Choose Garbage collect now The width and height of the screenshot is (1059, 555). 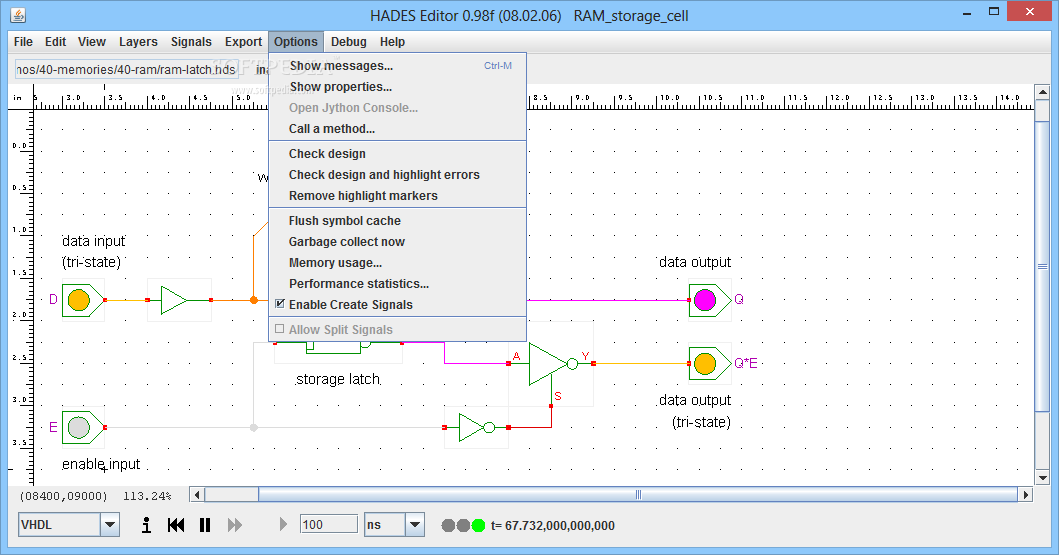(x=397, y=242)
